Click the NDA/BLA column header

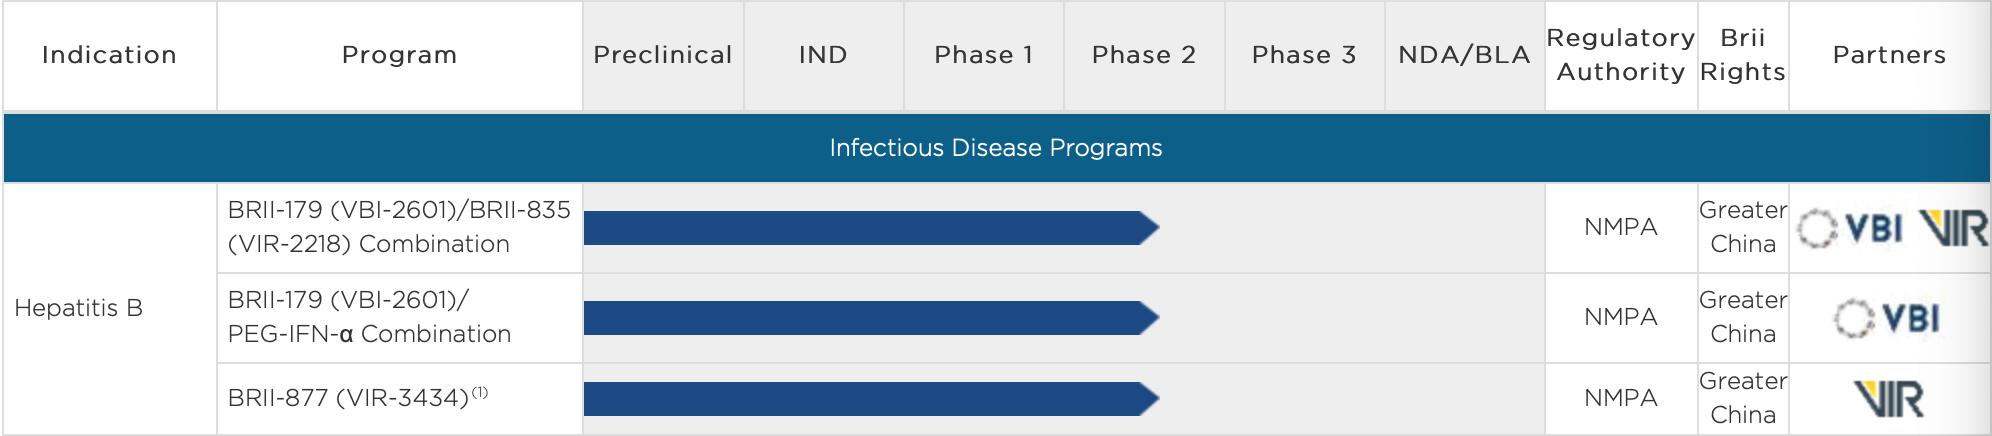pyautogui.click(x=1464, y=55)
